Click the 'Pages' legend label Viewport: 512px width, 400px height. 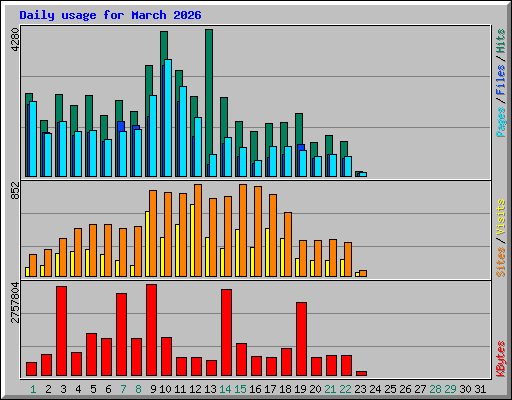(501, 122)
